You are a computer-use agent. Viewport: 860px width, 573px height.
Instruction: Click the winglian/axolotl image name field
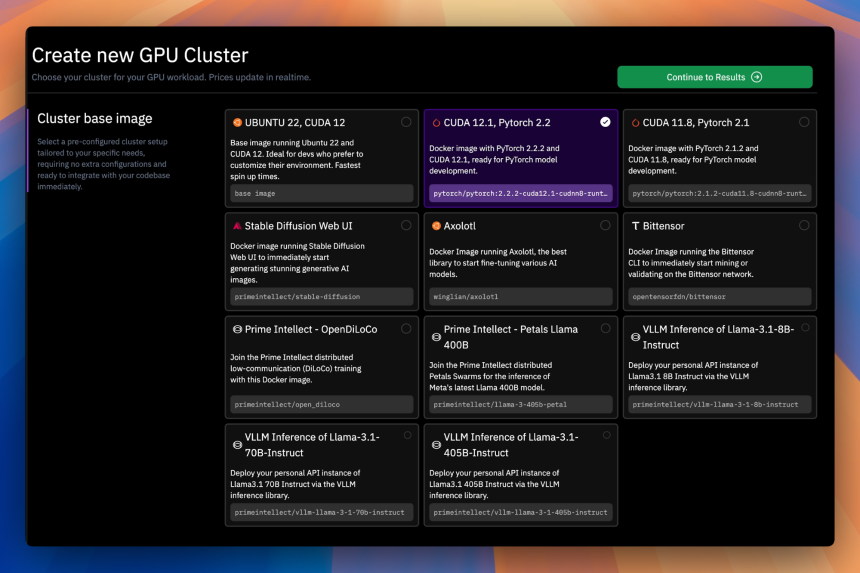(x=520, y=297)
